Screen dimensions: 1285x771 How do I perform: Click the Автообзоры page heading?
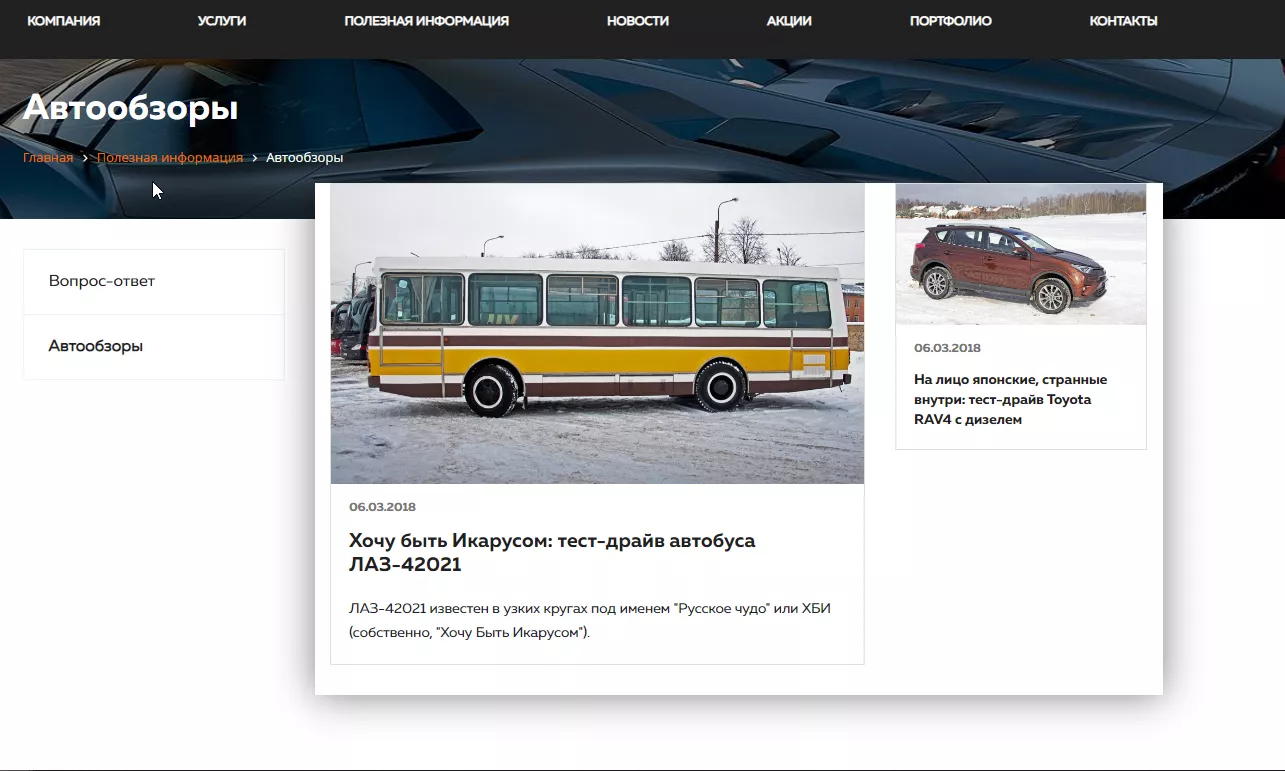point(131,107)
